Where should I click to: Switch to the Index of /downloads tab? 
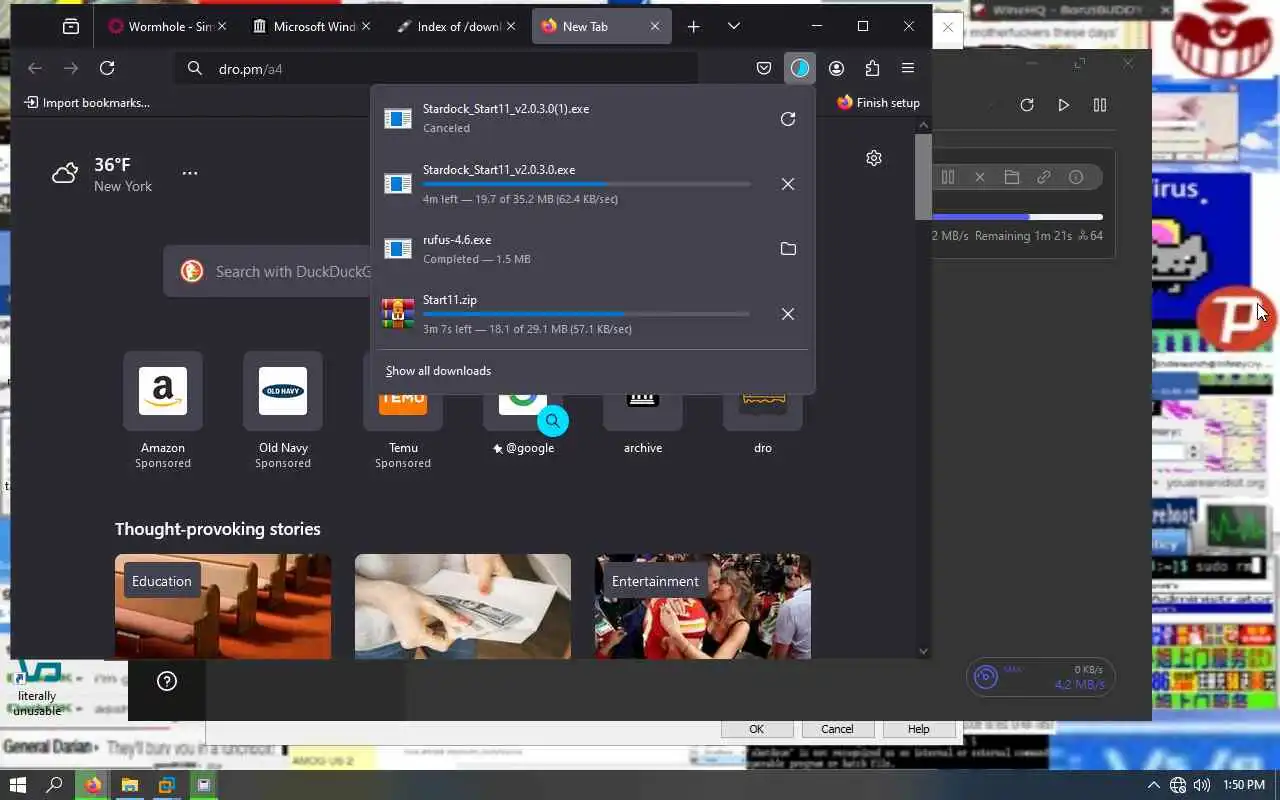tap(458, 27)
